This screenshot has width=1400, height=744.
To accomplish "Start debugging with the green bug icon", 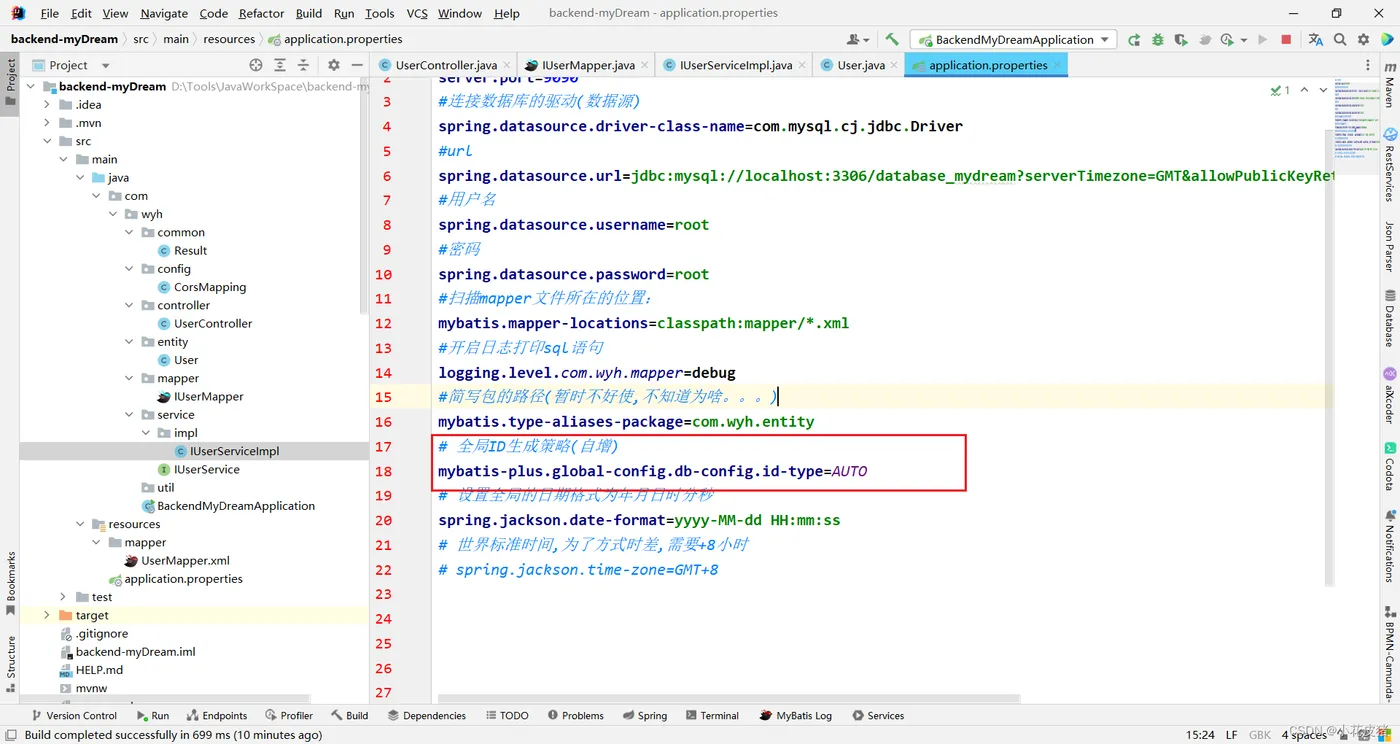I will tap(1158, 40).
